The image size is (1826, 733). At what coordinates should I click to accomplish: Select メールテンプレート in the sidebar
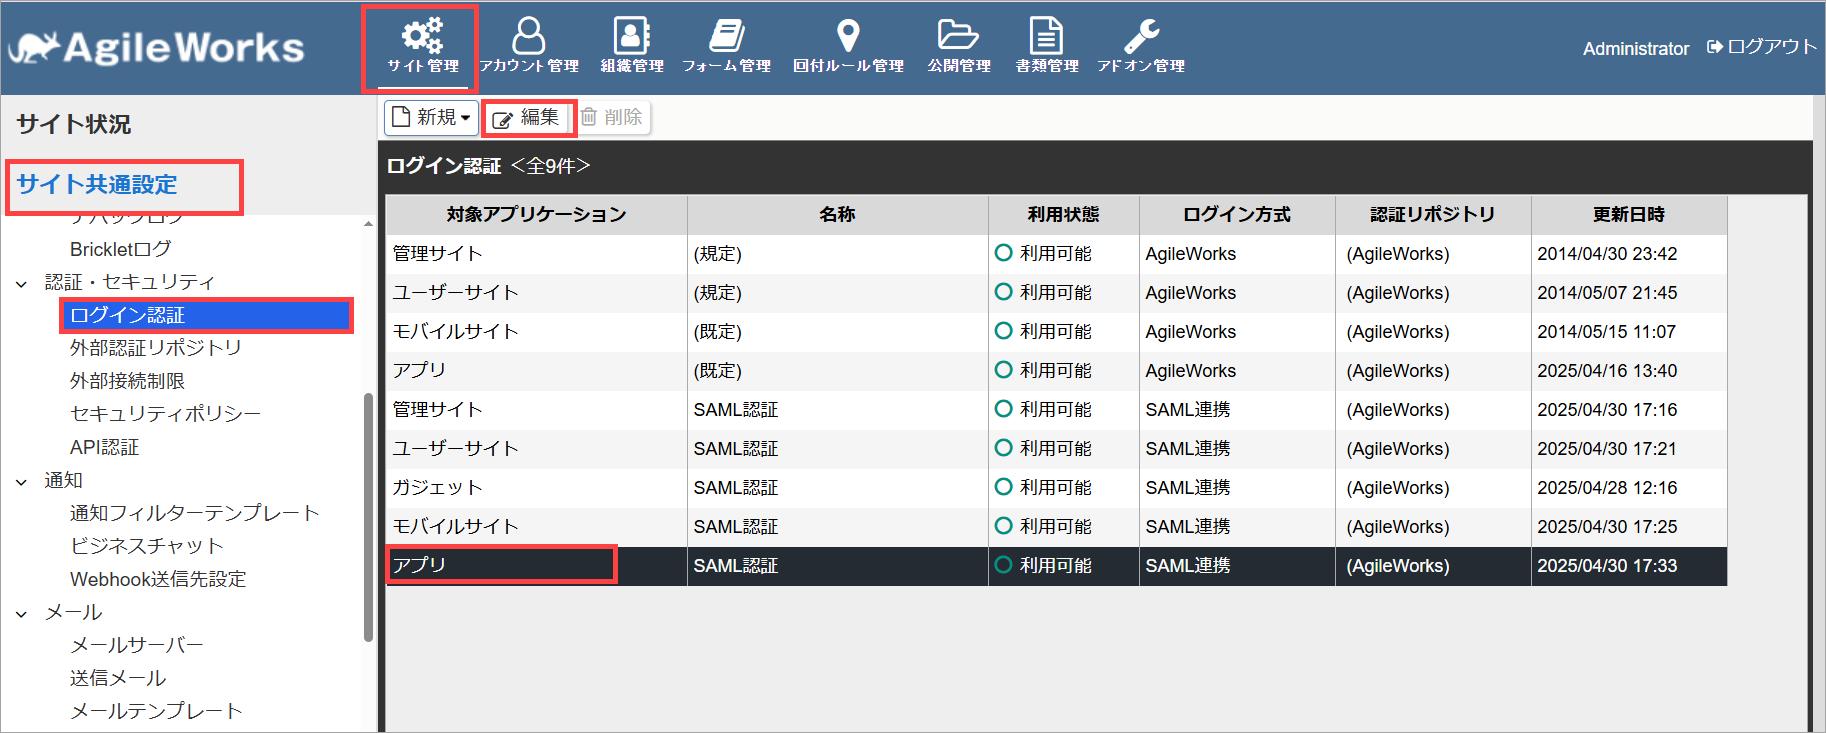(x=156, y=711)
